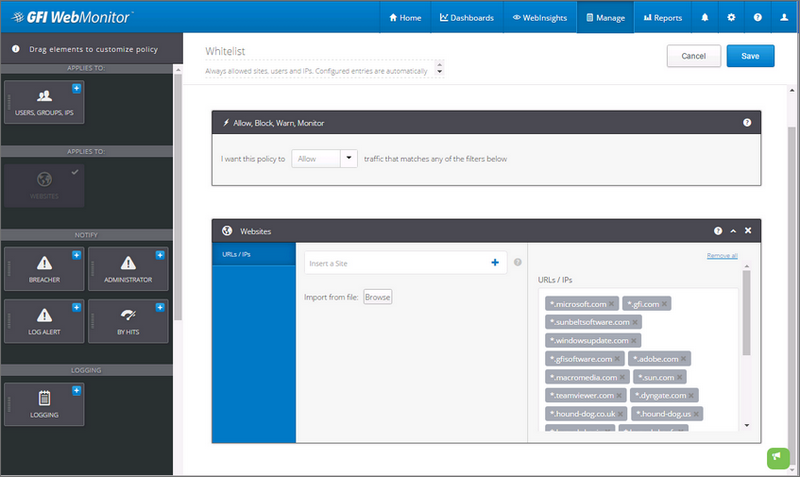Click the URL list scroll down arrow

point(747,425)
